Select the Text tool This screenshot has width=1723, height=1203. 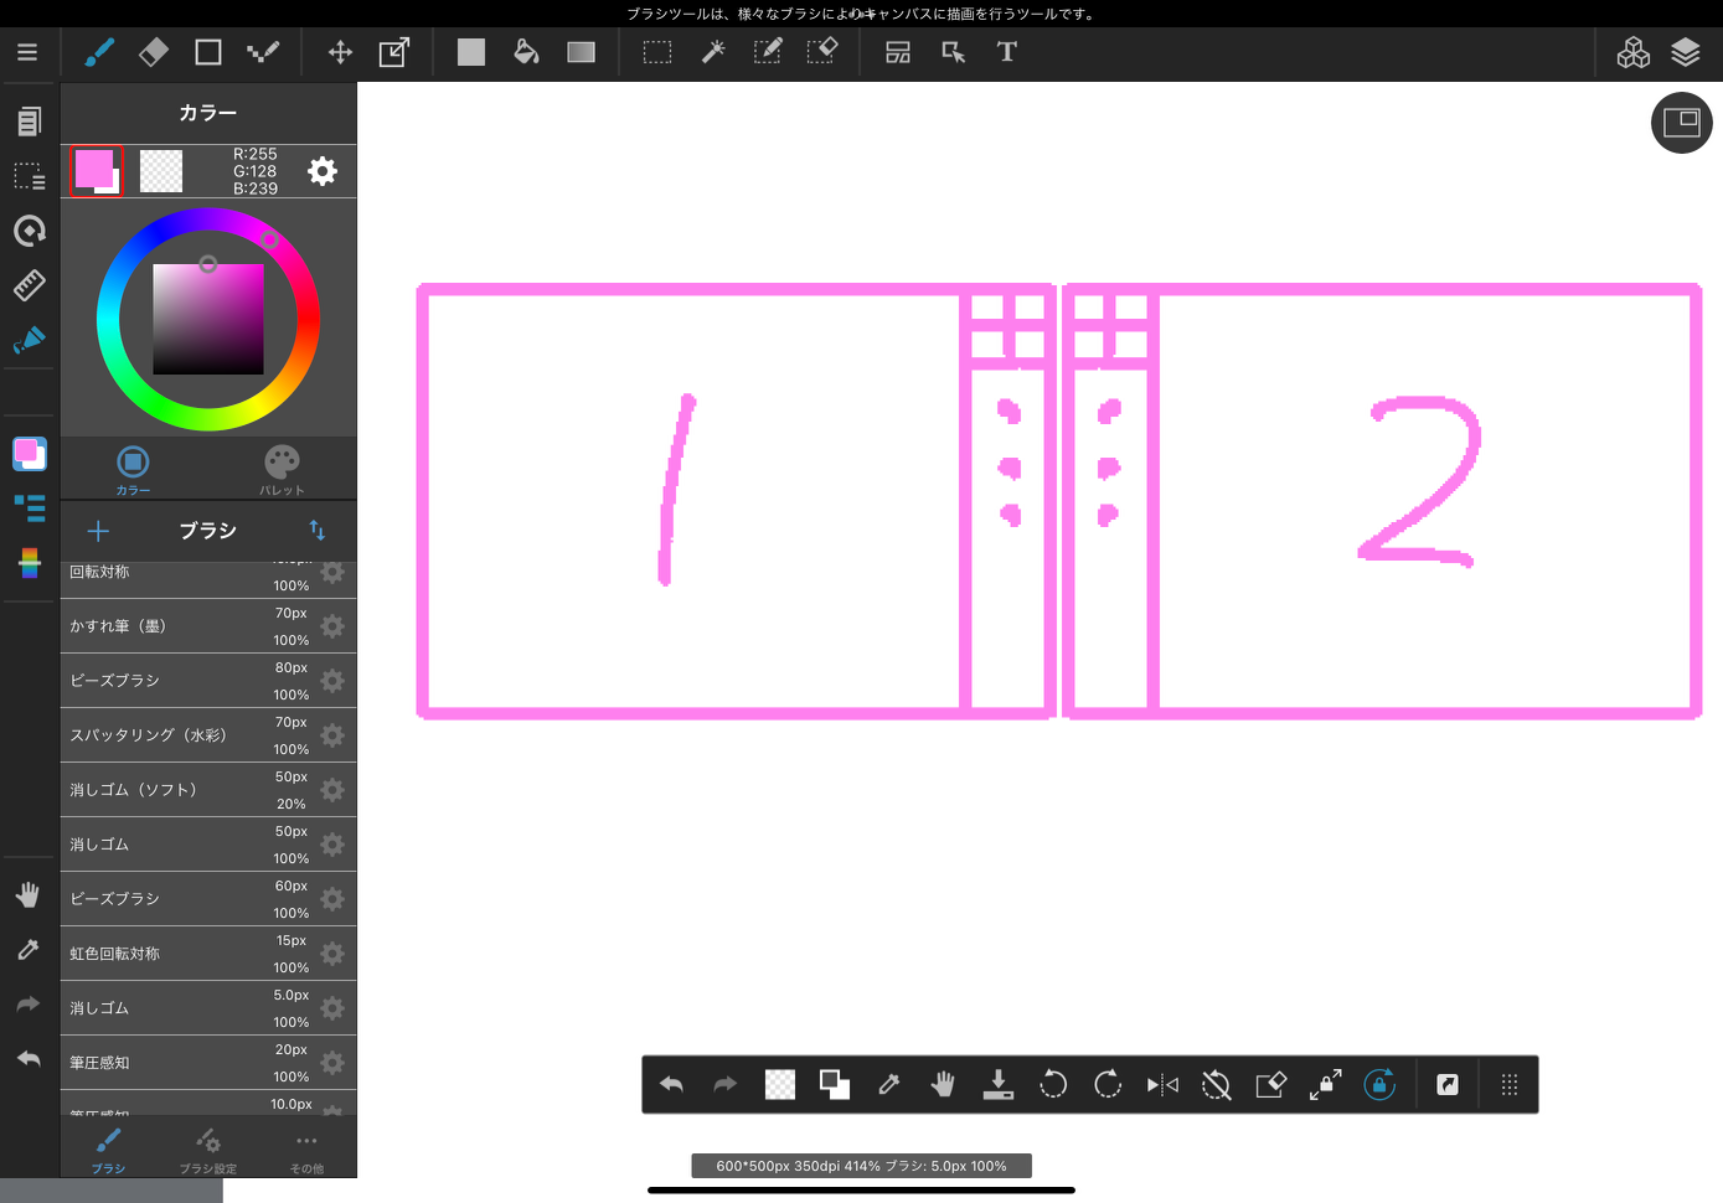[x=1006, y=52]
